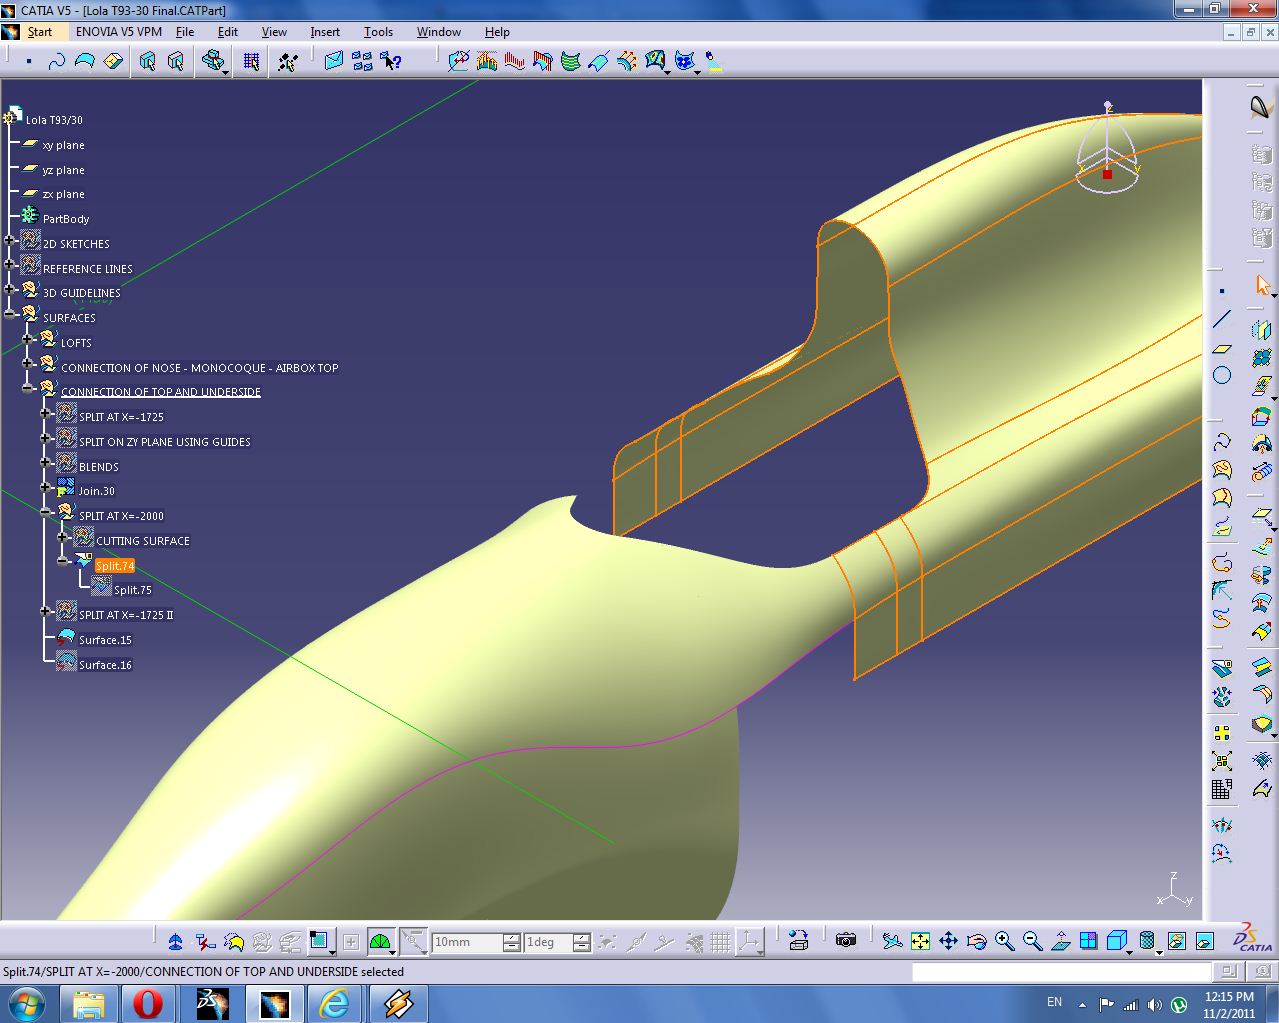Click the camera capture icon in bottom toolbar
This screenshot has height=1023, width=1279.
tap(845, 941)
